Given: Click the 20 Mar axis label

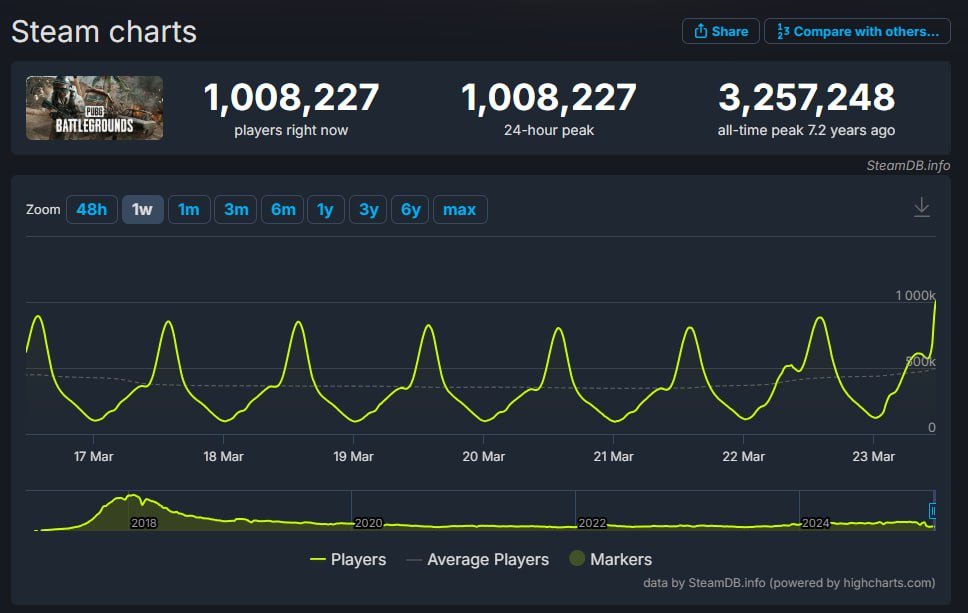Looking at the screenshot, I should 483,456.
